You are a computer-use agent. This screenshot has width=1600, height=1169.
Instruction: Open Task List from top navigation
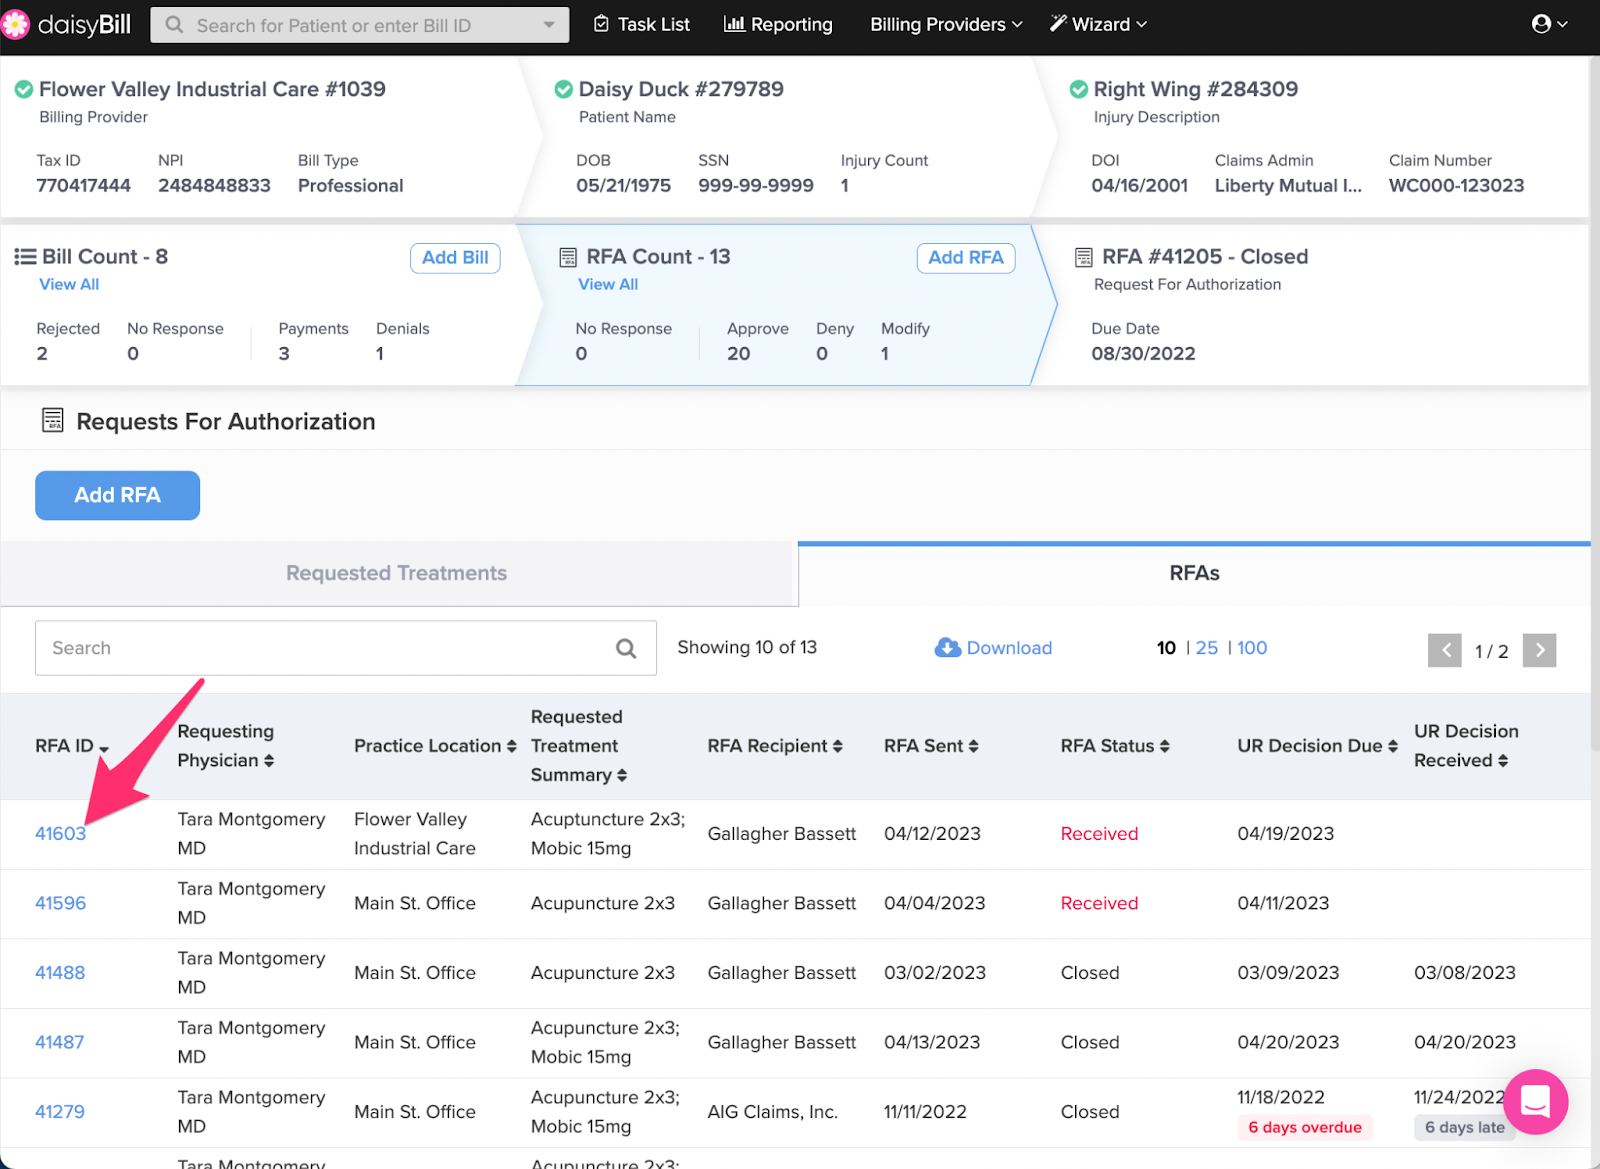click(642, 24)
